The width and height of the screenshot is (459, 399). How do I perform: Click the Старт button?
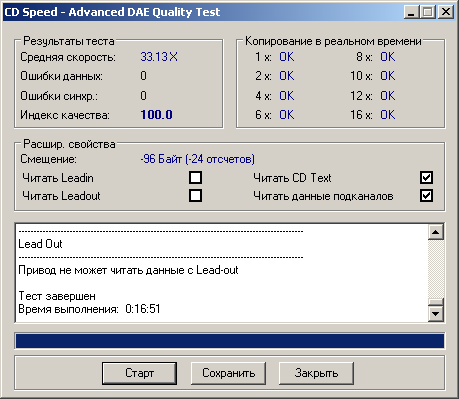[x=139, y=373]
